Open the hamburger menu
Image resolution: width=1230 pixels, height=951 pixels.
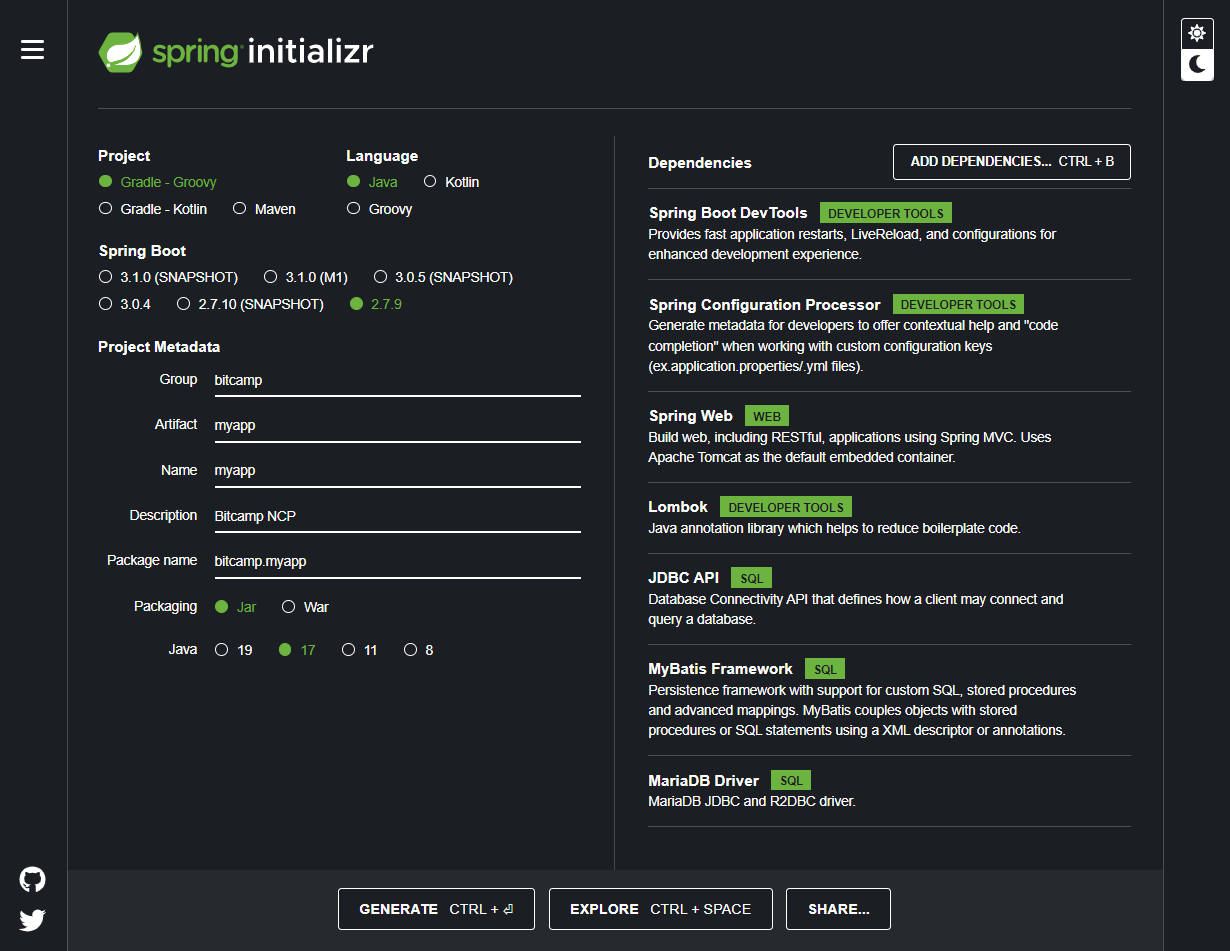[x=33, y=50]
